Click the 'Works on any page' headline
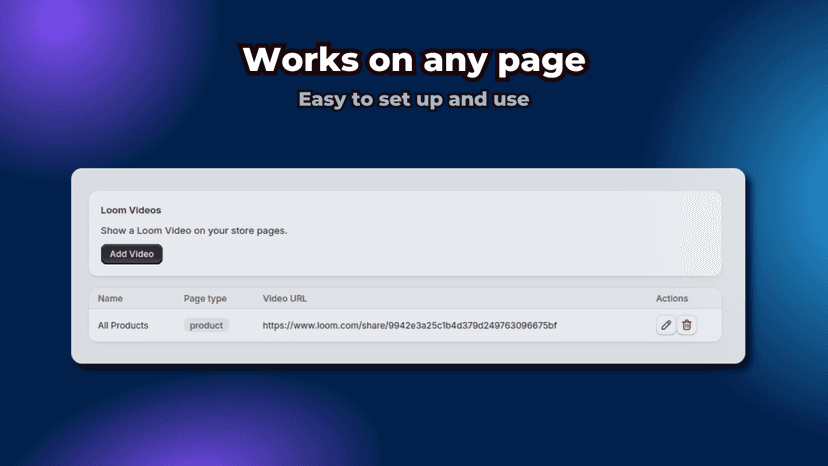 414,60
